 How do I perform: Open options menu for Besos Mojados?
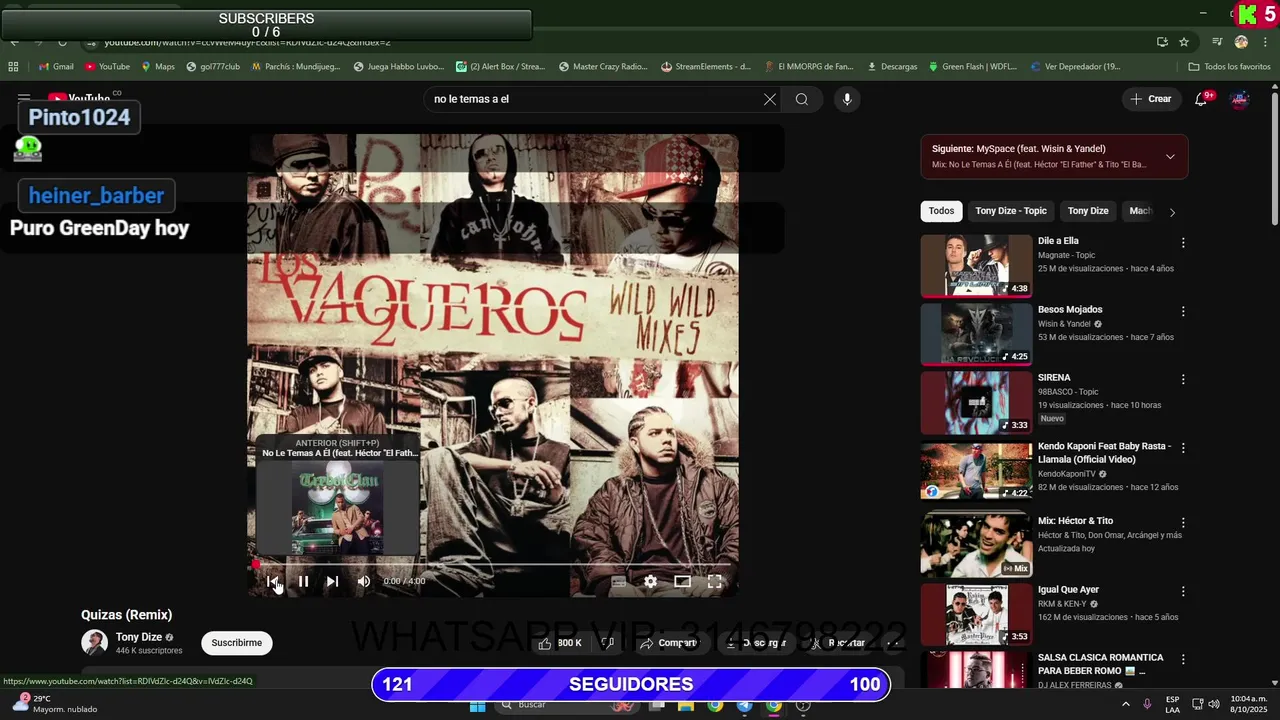pos(1183,312)
